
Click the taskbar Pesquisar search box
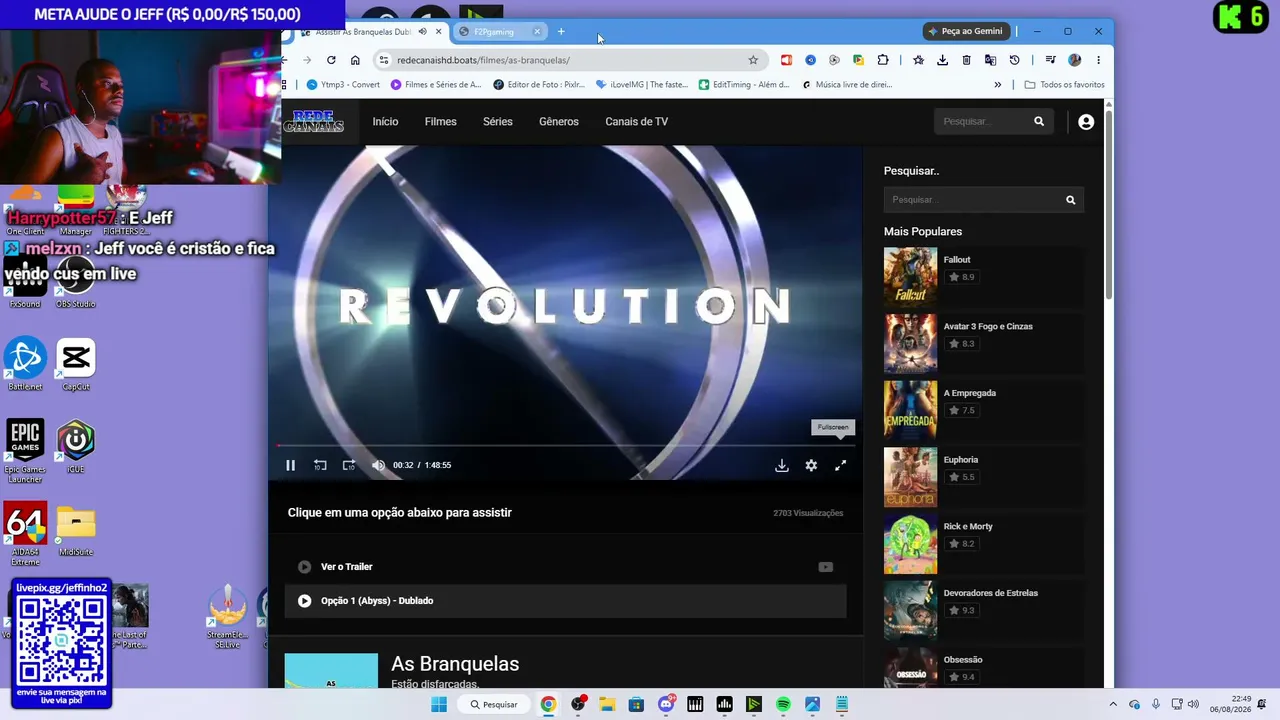[x=494, y=704]
